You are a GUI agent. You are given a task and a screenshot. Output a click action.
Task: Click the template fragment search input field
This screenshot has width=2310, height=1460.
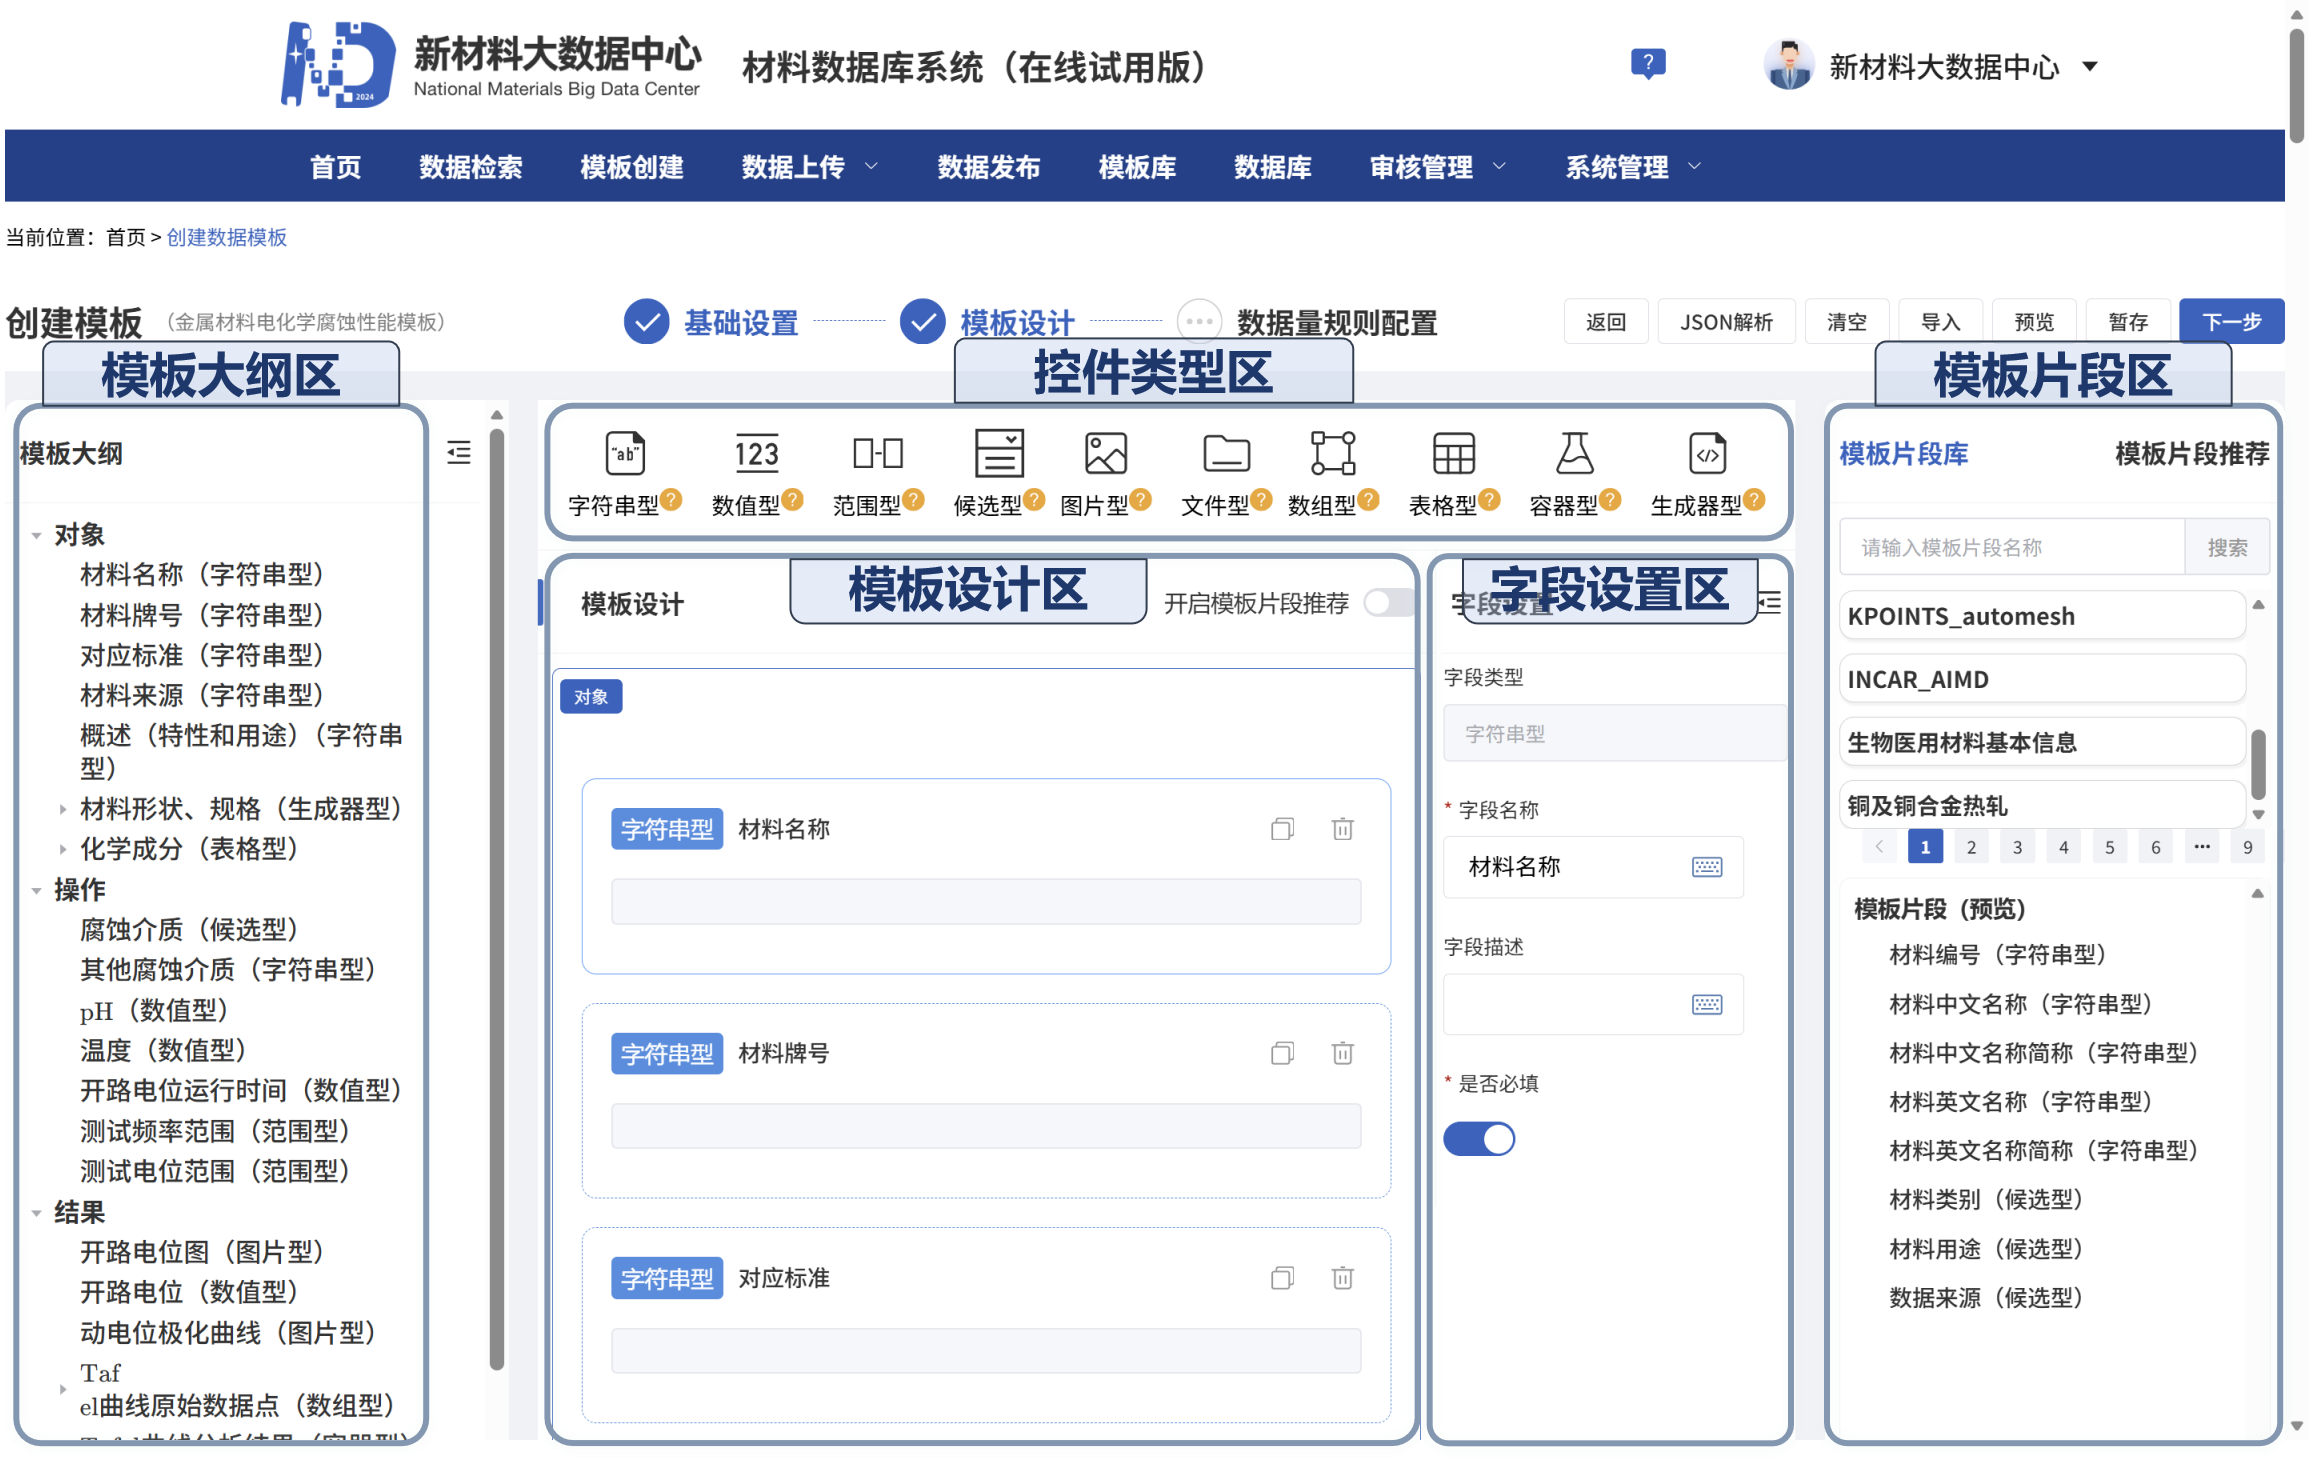pos(2012,546)
